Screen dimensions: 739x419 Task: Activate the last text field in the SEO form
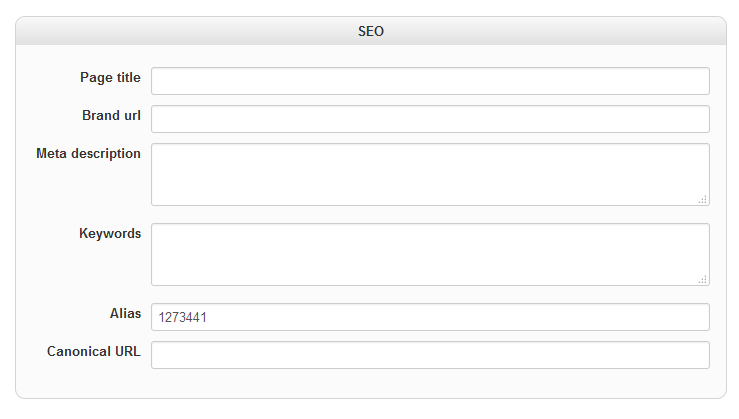click(430, 355)
